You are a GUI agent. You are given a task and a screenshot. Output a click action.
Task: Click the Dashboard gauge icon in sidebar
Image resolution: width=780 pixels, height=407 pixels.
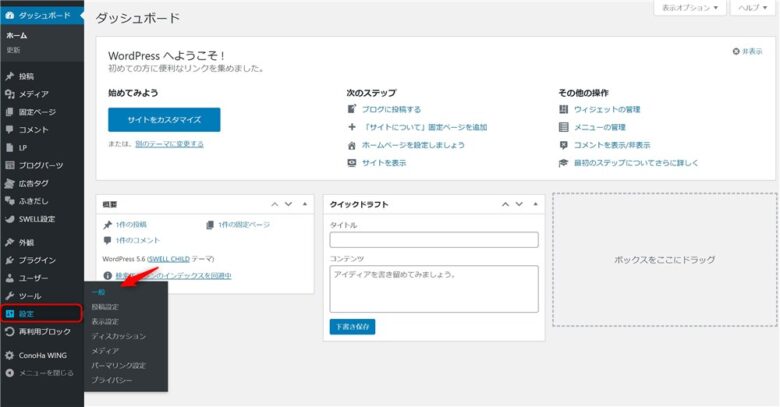point(9,15)
